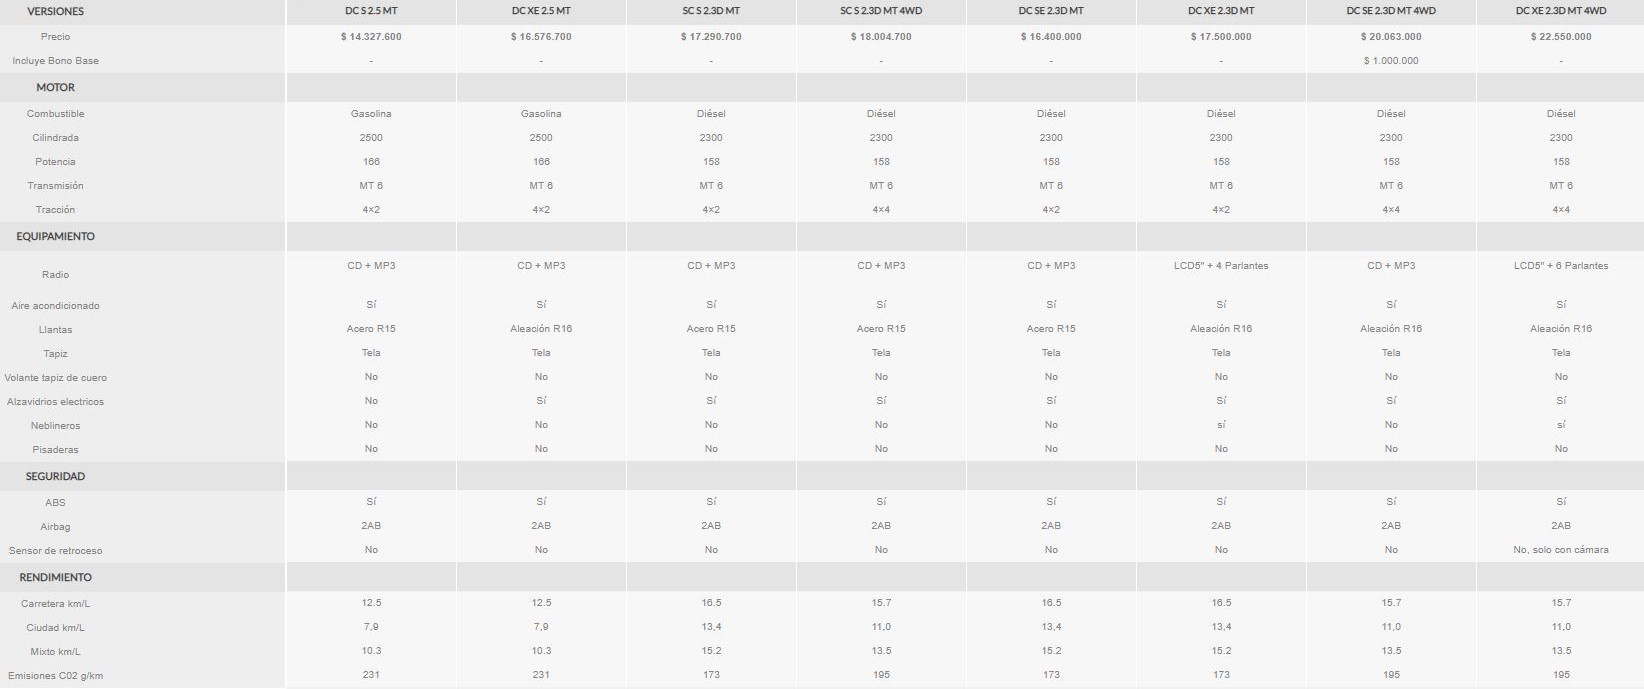Click the MOTOR section heading
The width and height of the screenshot is (1644, 689).
pos(56,87)
